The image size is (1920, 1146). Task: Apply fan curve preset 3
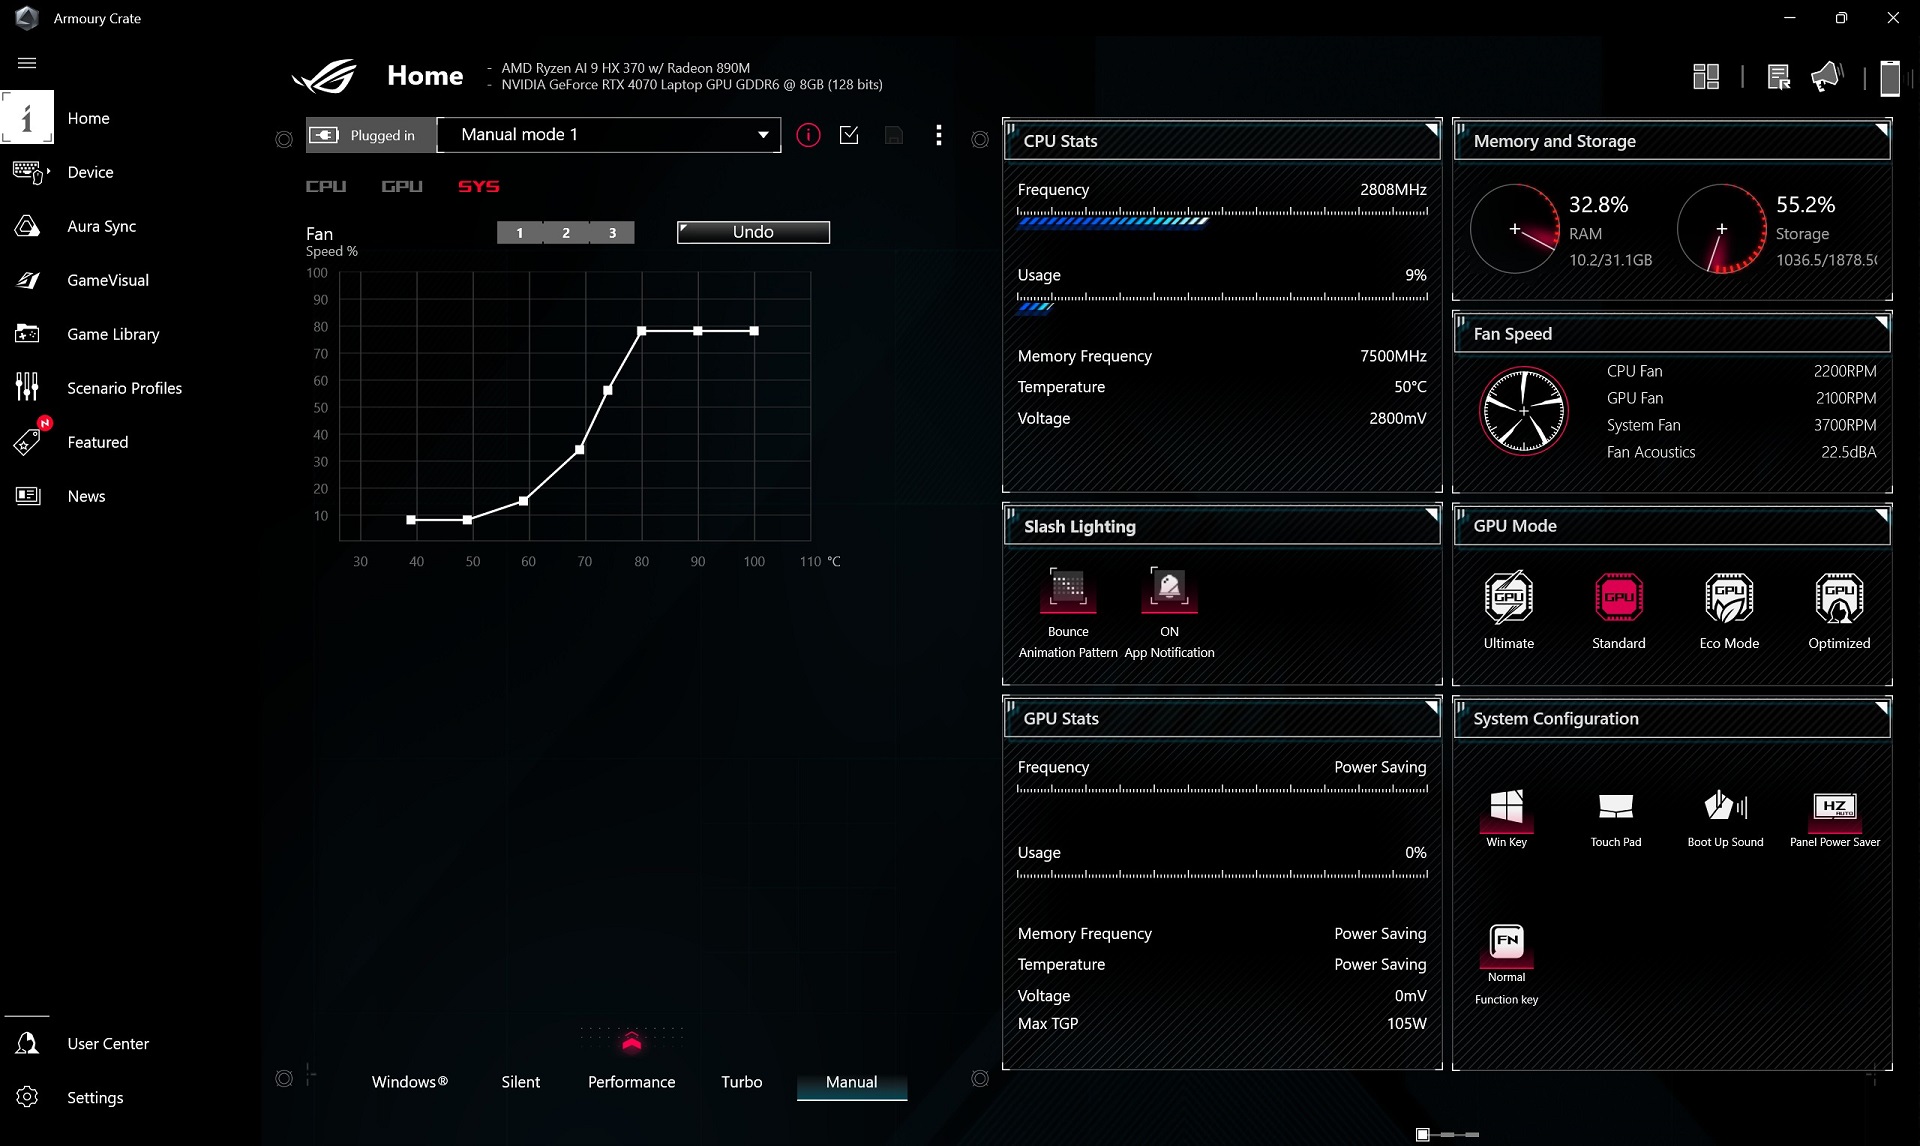point(612,233)
